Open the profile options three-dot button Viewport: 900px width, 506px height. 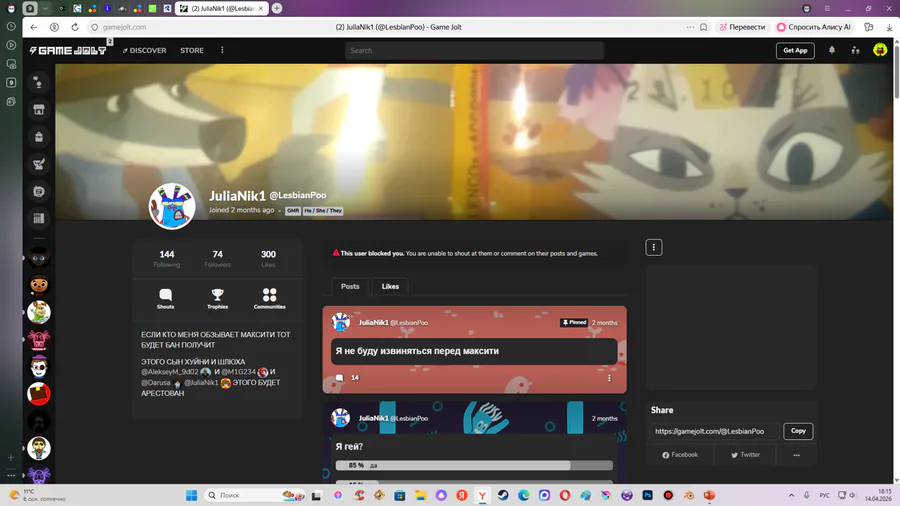point(653,247)
